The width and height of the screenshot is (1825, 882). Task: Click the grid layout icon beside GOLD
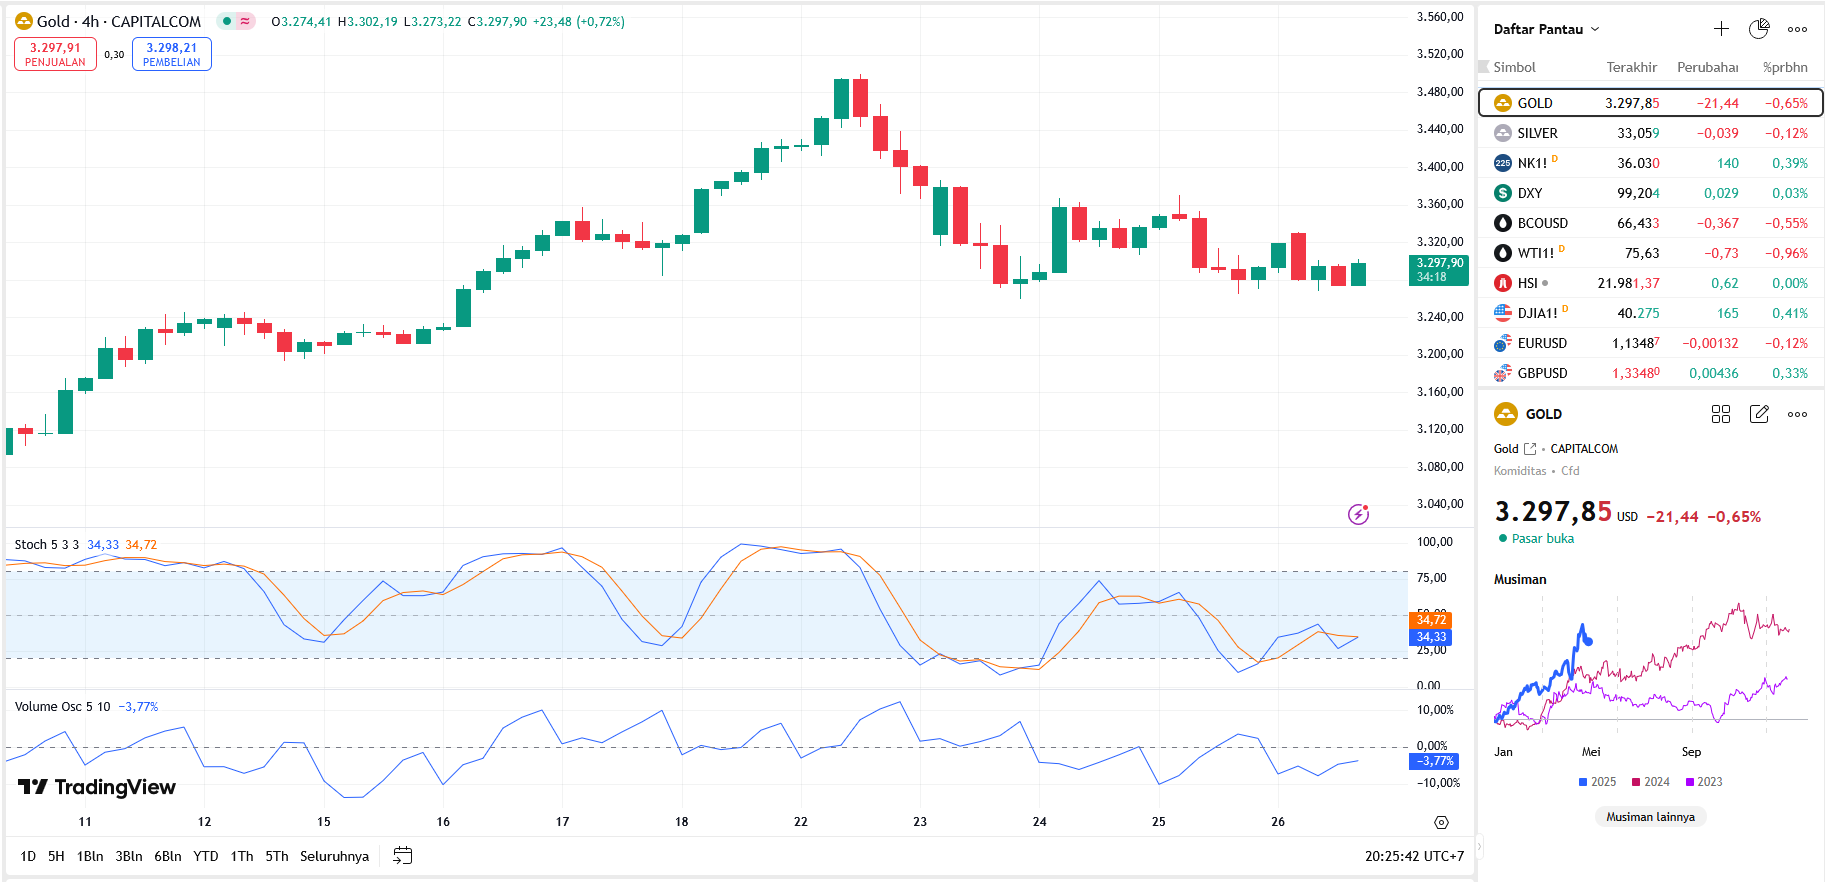[x=1721, y=414]
